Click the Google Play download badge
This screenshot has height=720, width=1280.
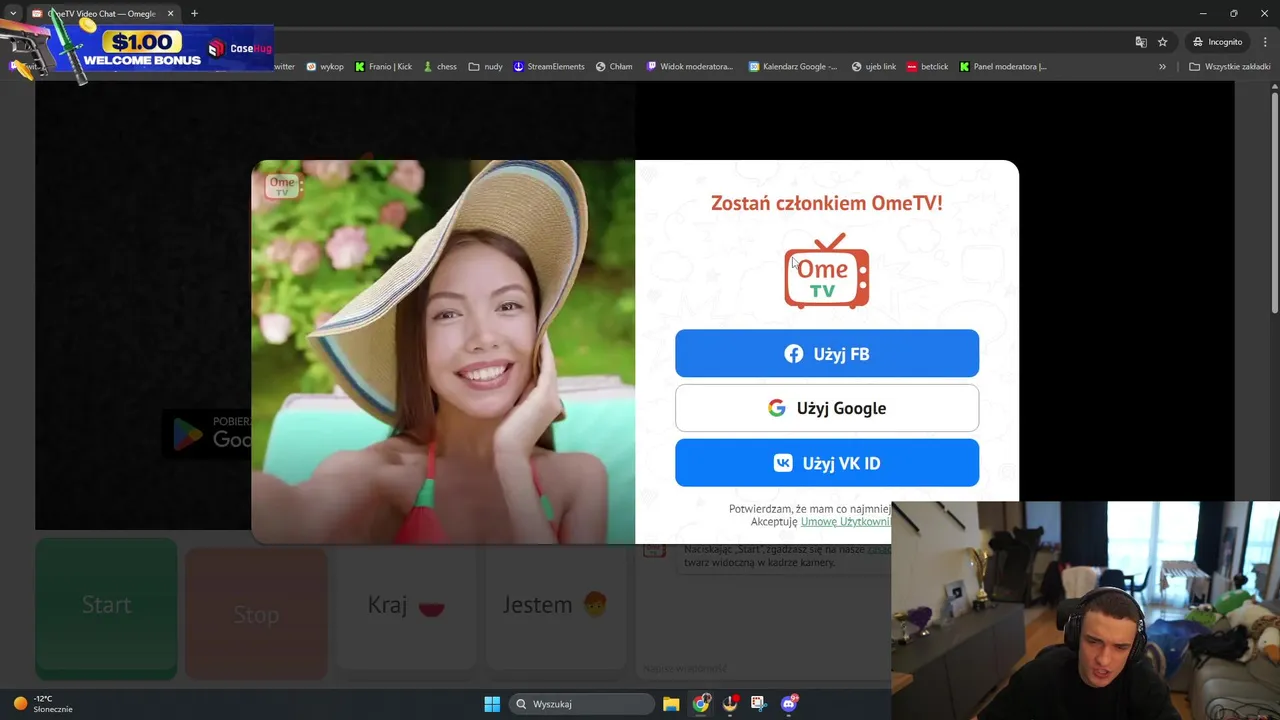(x=207, y=434)
